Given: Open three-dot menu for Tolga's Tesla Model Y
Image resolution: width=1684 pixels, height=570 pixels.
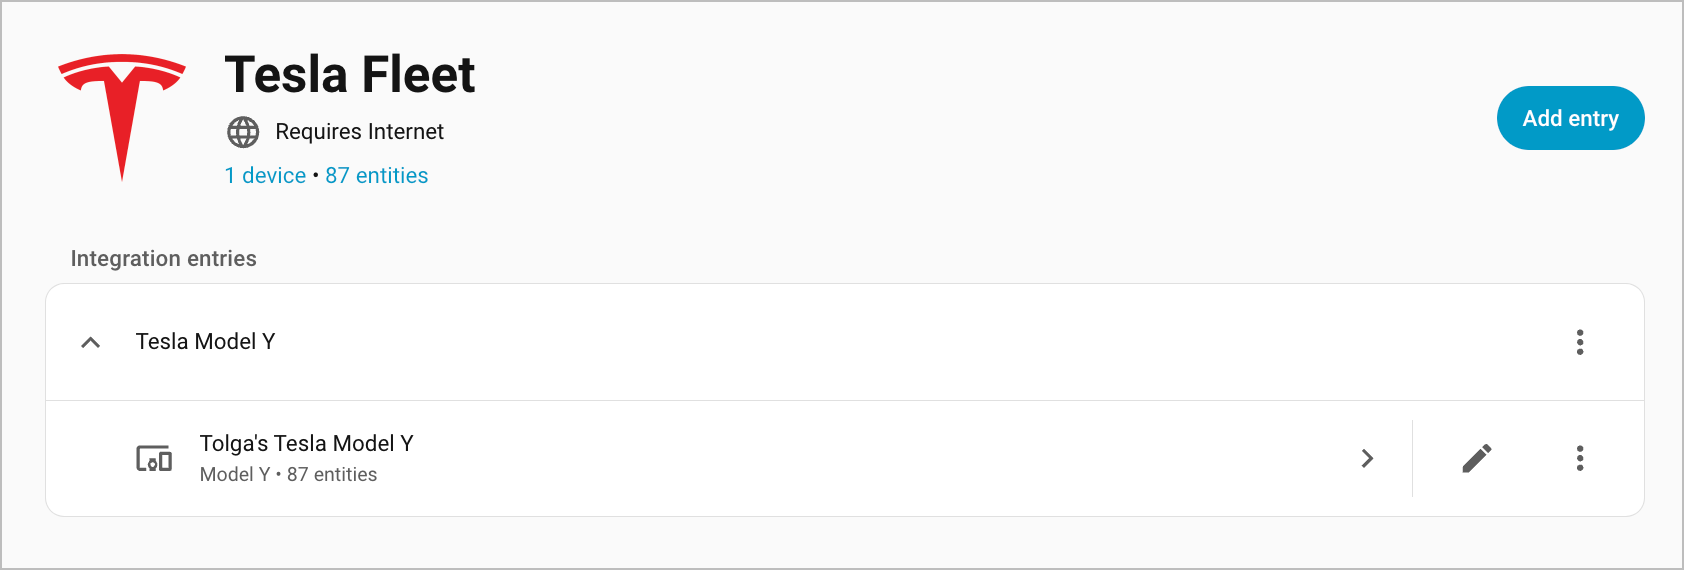Looking at the screenshot, I should point(1580,458).
